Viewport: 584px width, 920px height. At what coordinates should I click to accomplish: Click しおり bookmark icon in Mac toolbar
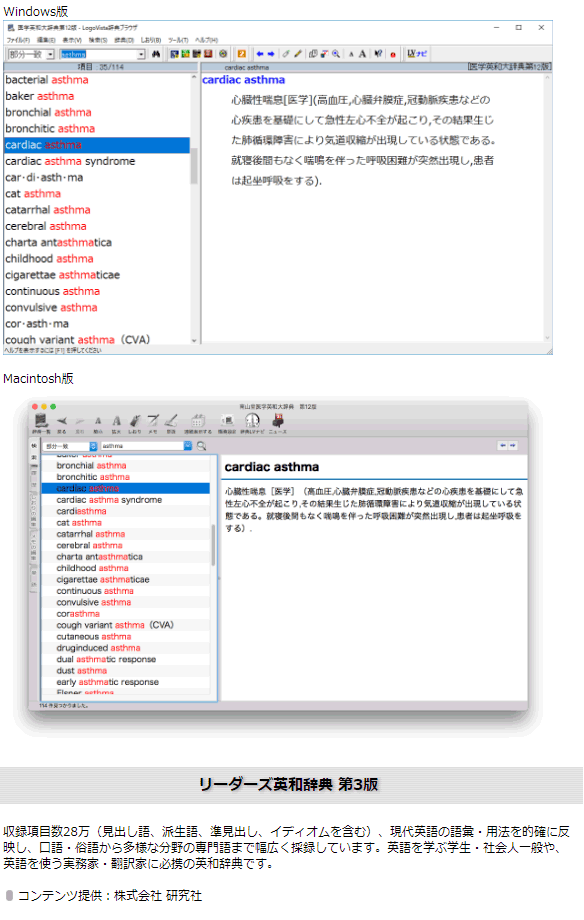click(134, 423)
